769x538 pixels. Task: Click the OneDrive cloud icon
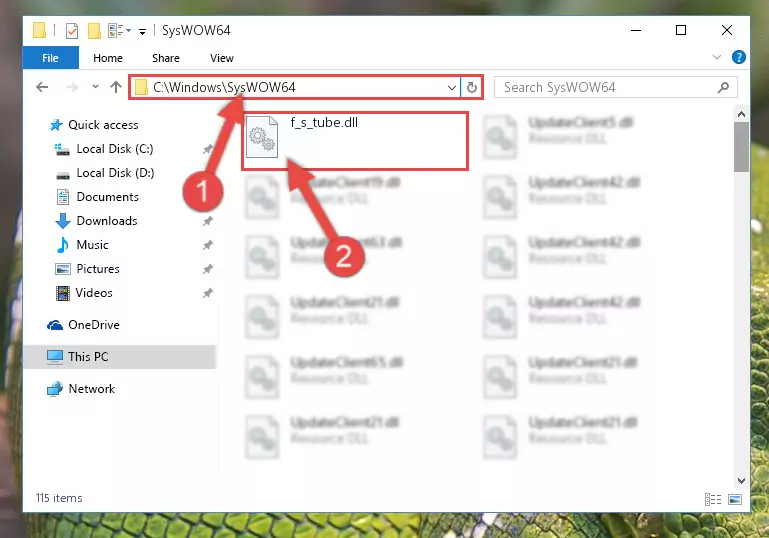tap(55, 325)
